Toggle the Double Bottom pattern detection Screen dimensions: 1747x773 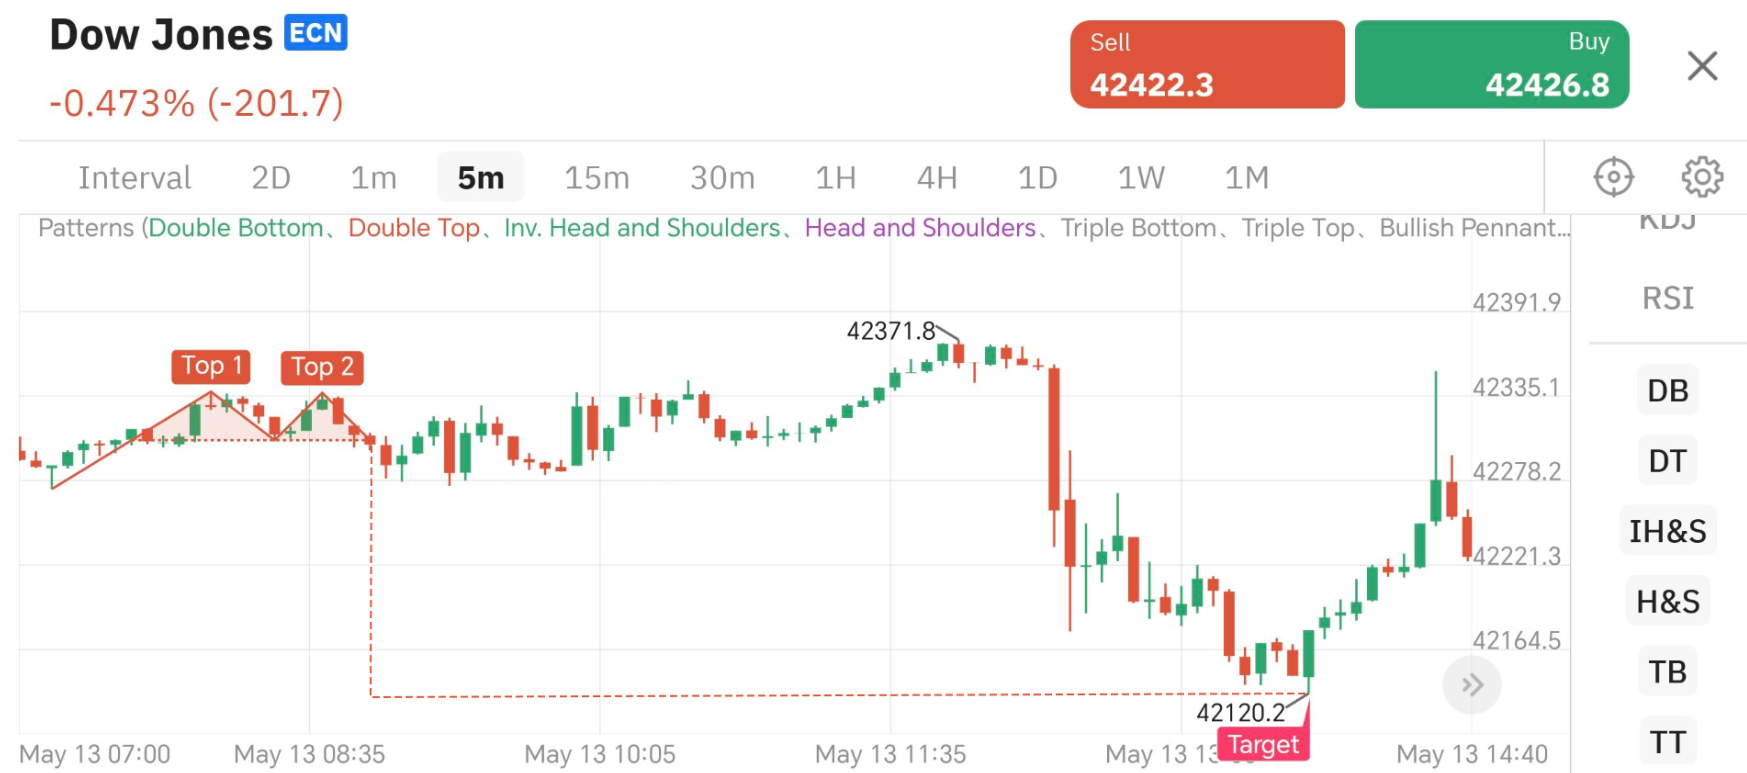point(237,227)
